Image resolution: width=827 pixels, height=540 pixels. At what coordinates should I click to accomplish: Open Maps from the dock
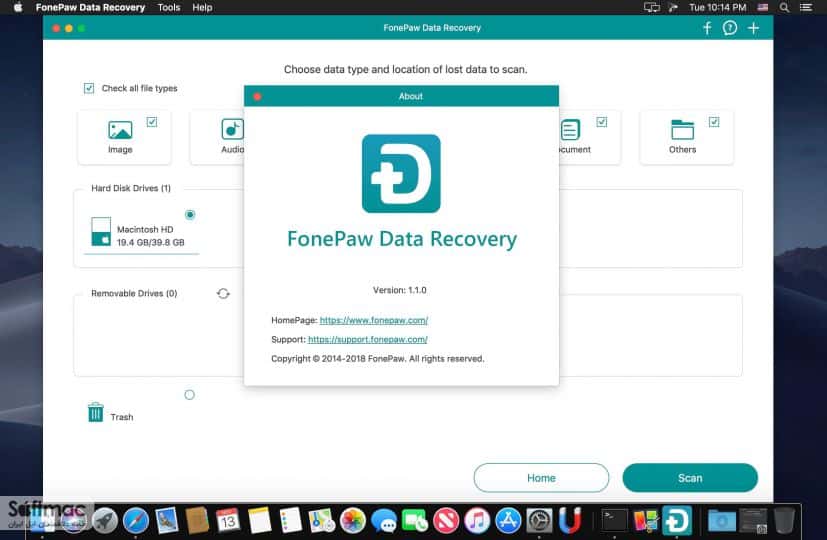point(321,521)
